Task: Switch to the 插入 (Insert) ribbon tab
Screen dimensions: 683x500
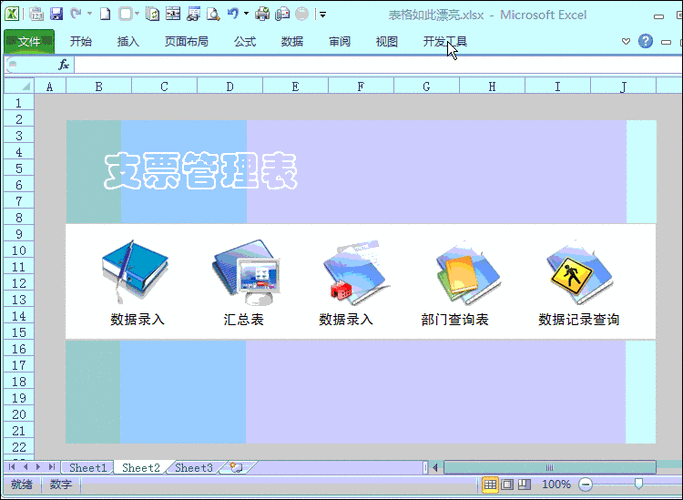Action: [128, 41]
